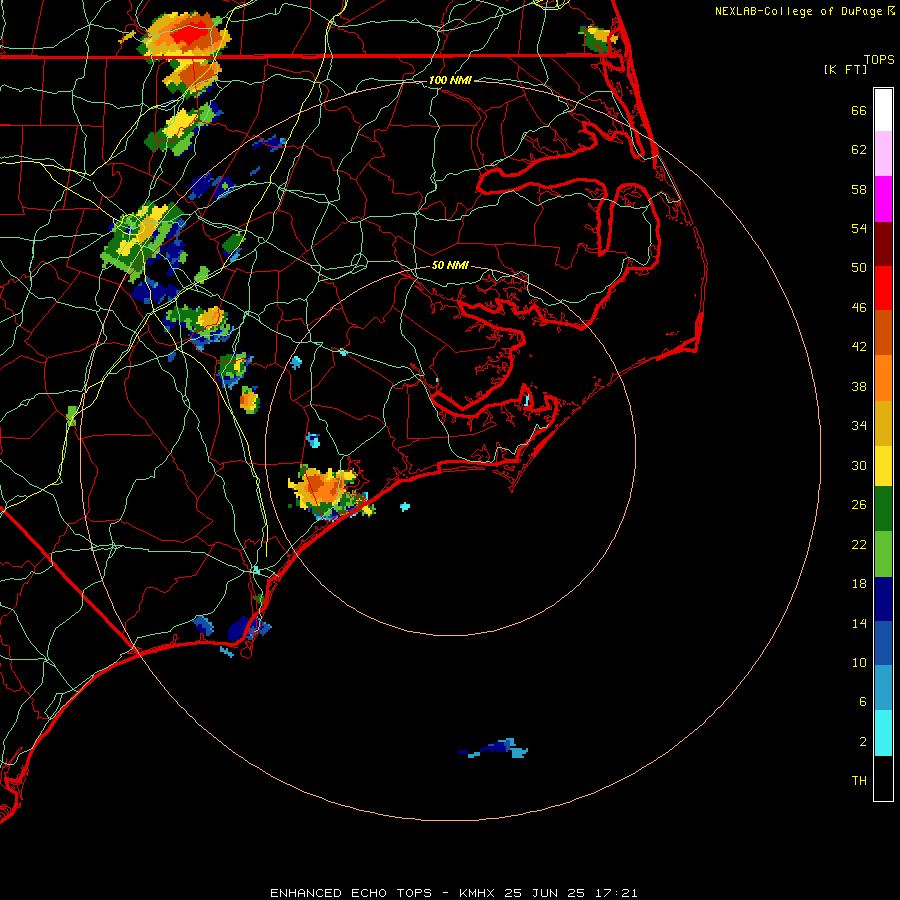Click the TOPS legend title
Viewport: 900px width, 900px height.
click(879, 60)
